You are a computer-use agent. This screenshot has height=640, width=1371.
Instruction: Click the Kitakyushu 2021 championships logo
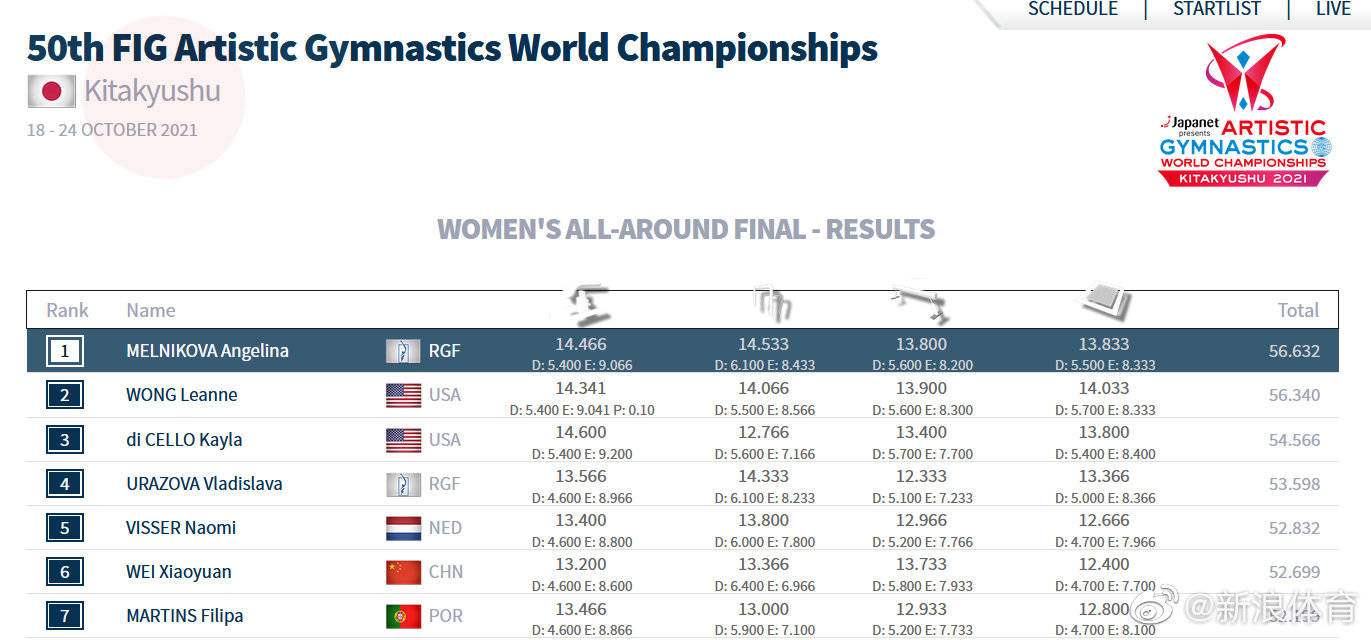coord(1243,110)
